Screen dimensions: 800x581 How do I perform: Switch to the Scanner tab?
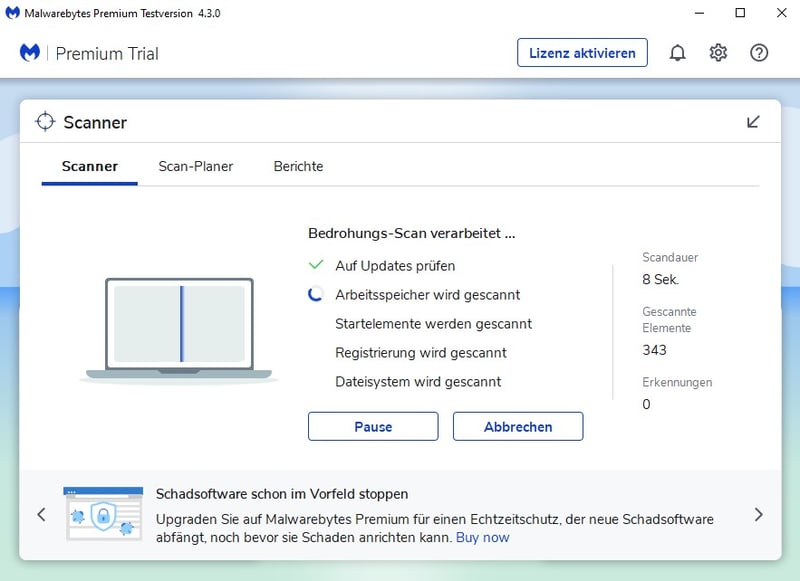[90, 167]
